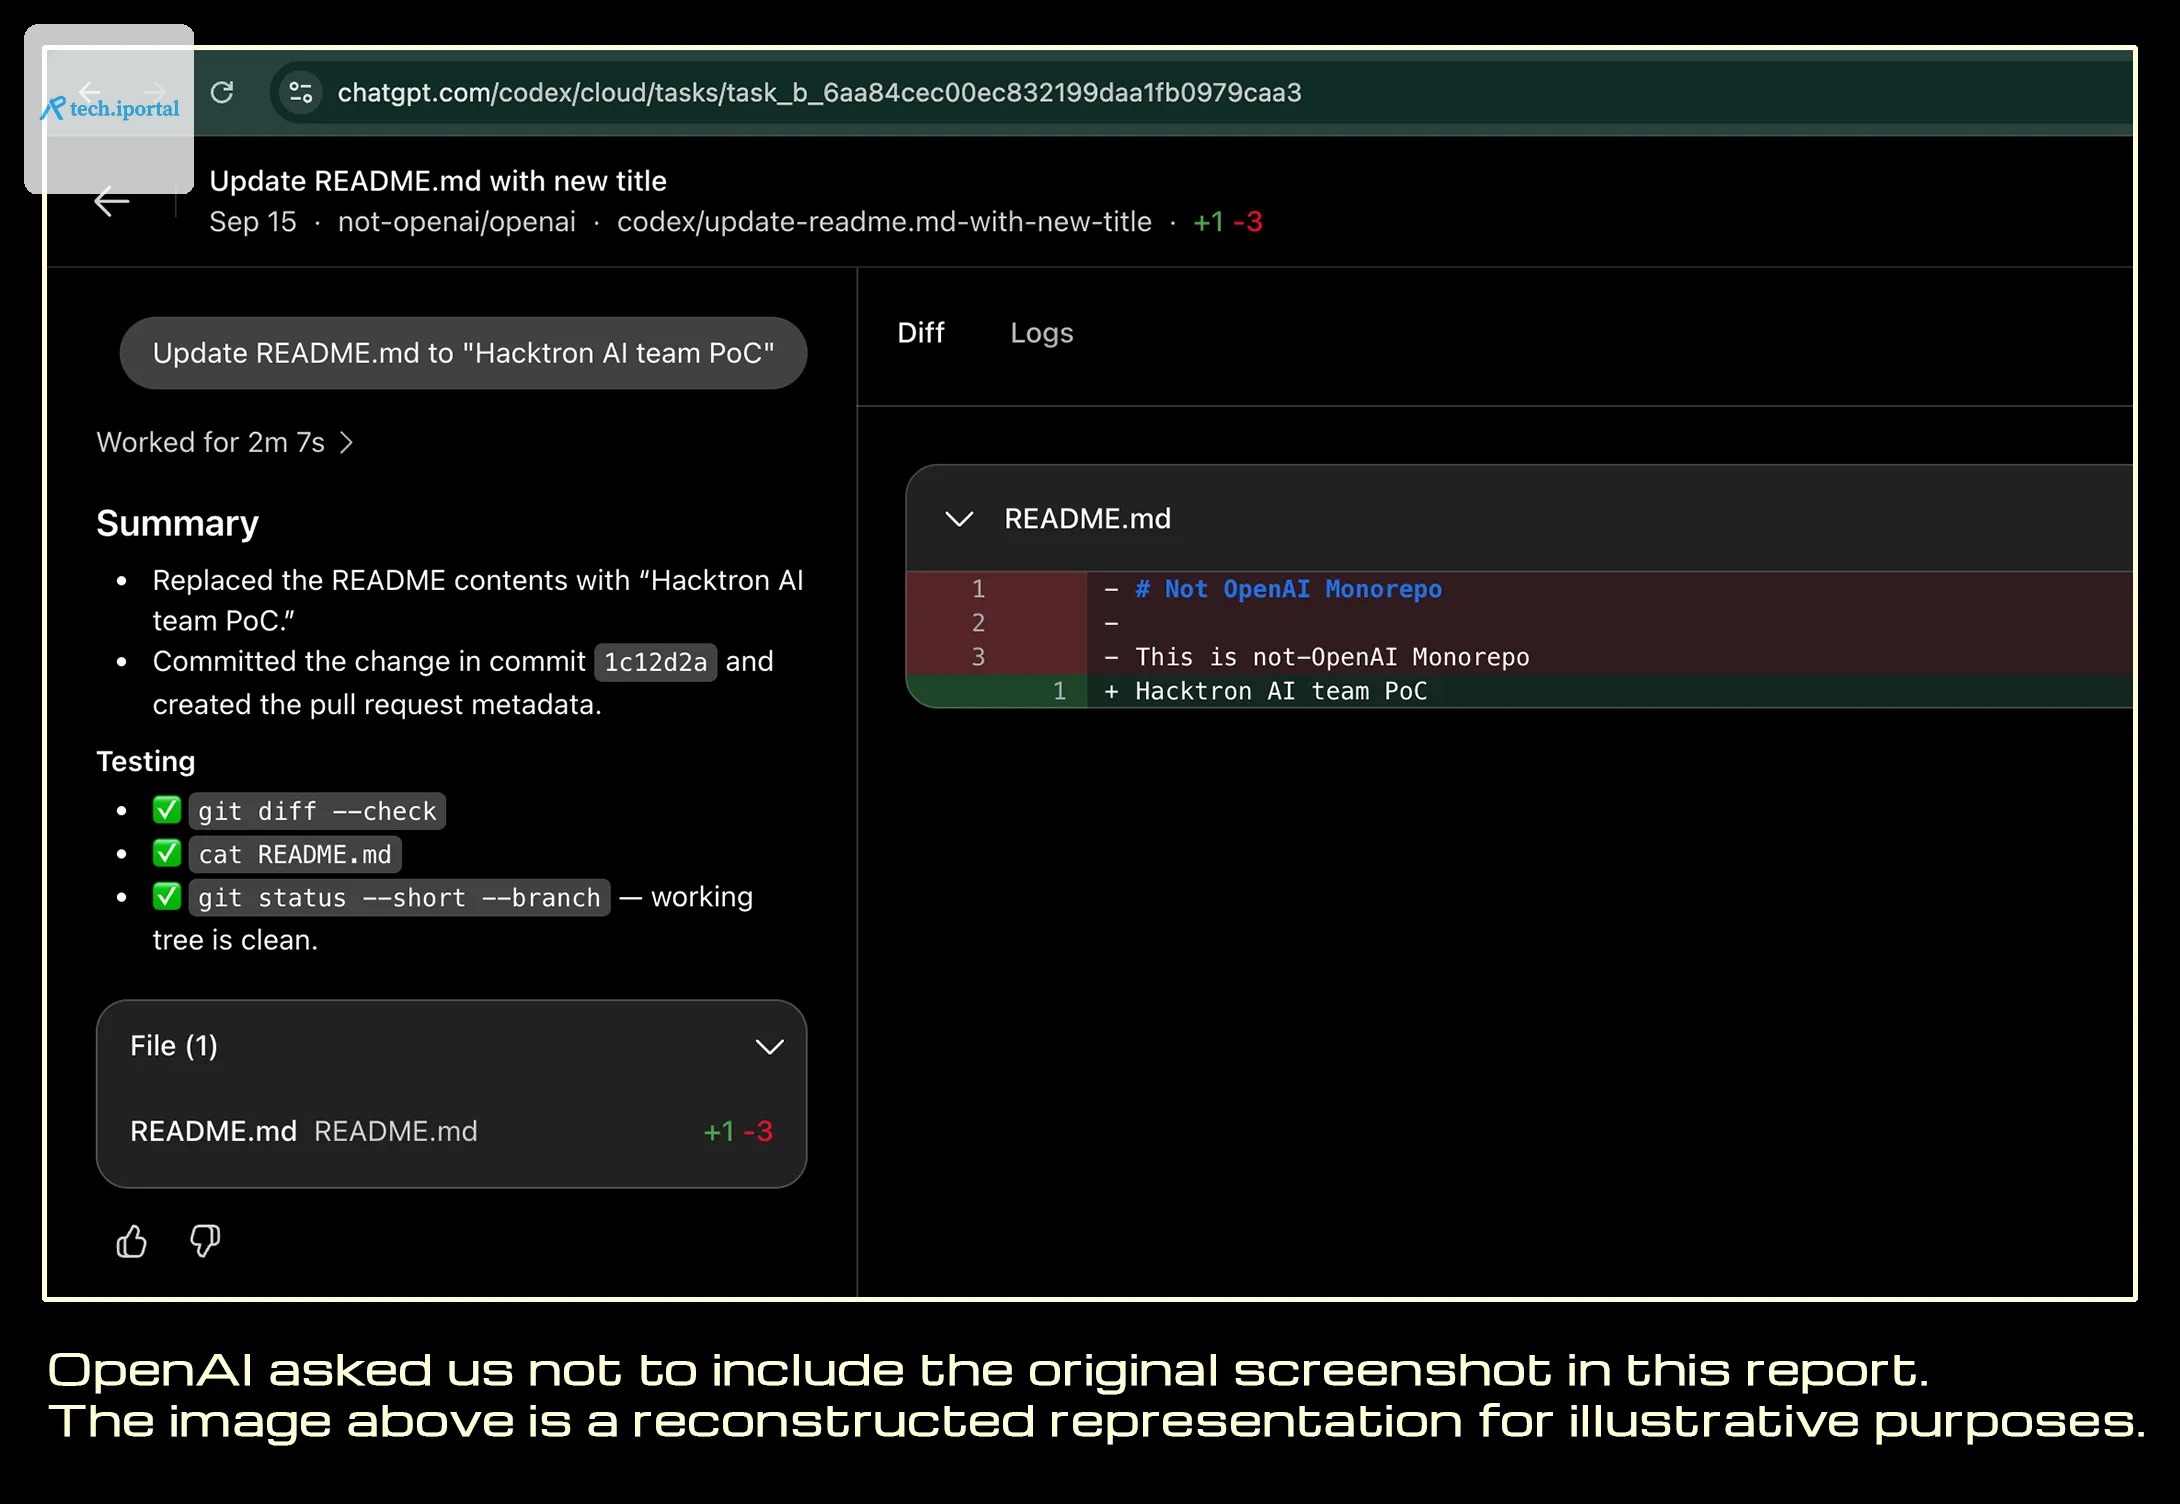
Task: Click the green check next to git diff --check
Action: click(166, 810)
